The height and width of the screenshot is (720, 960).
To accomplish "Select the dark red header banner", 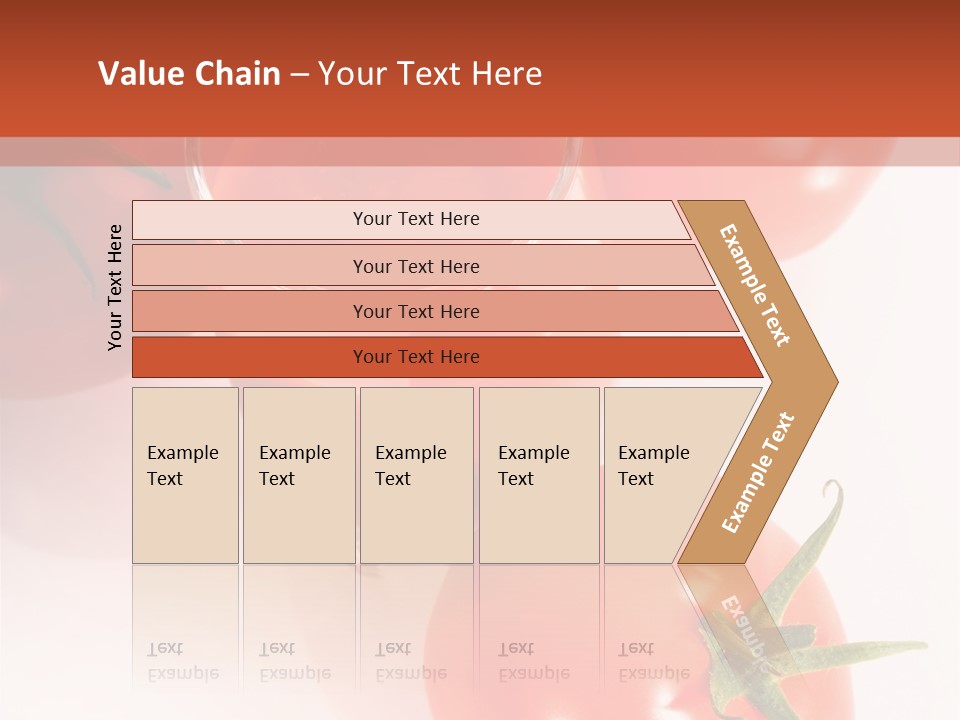I will pos(480,68).
